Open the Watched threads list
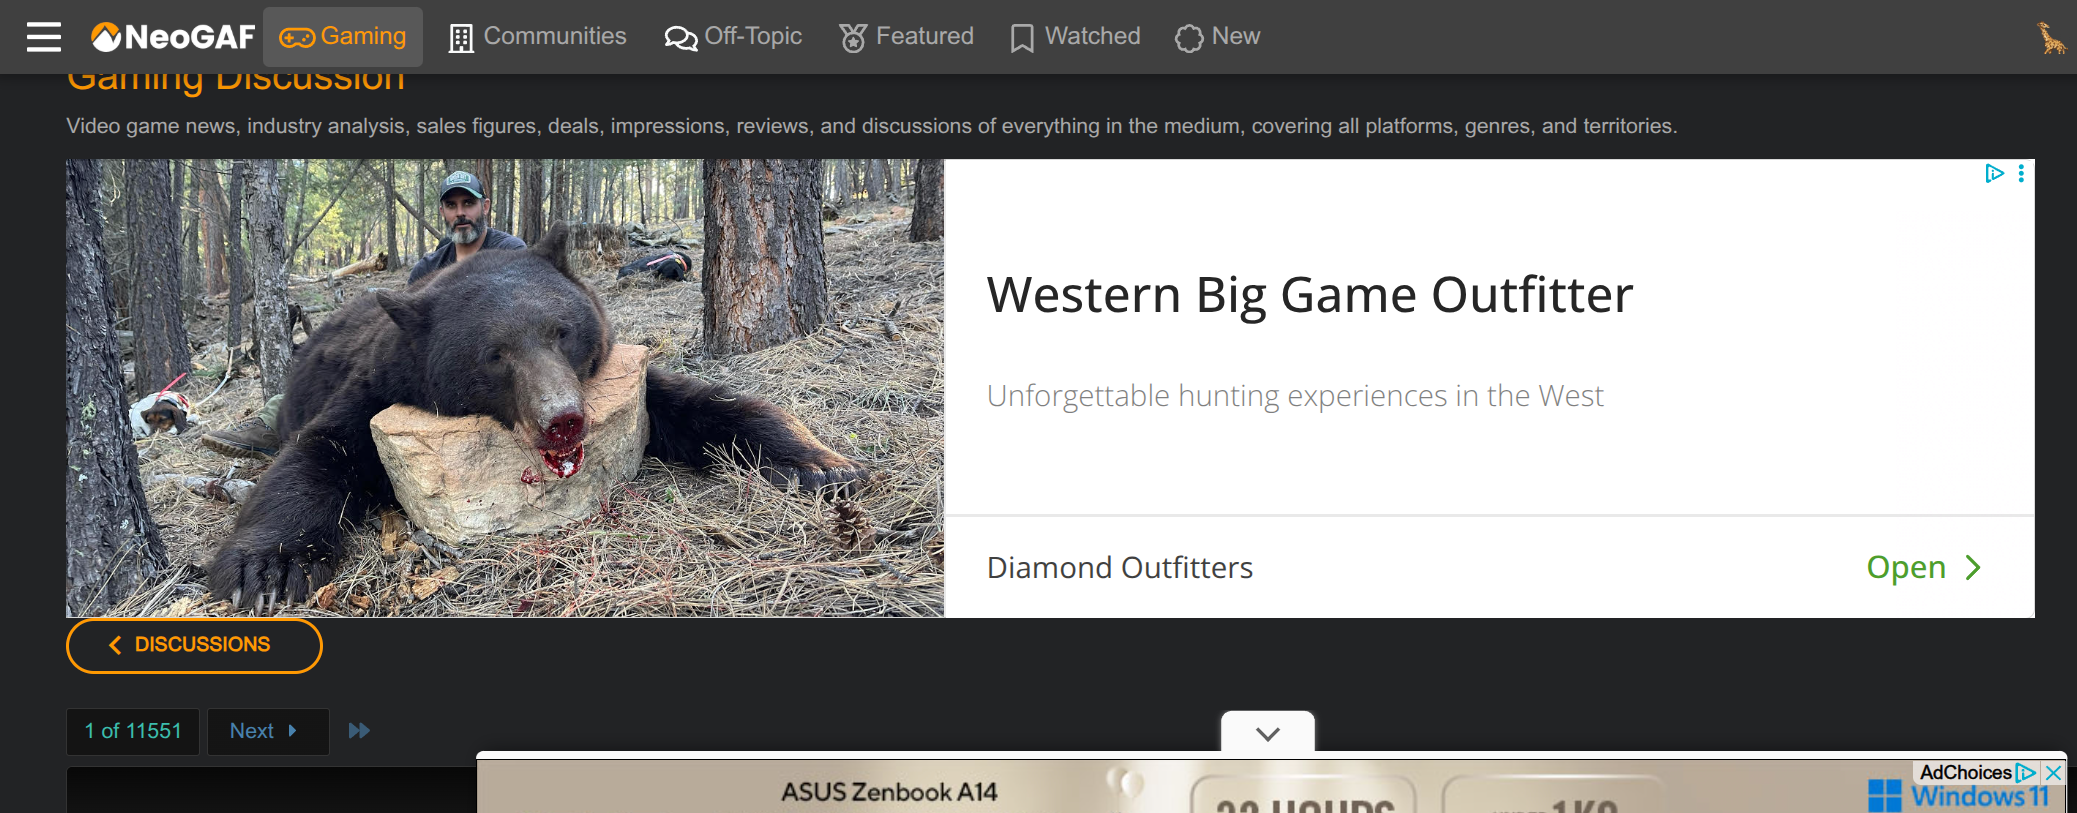 pos(1075,37)
